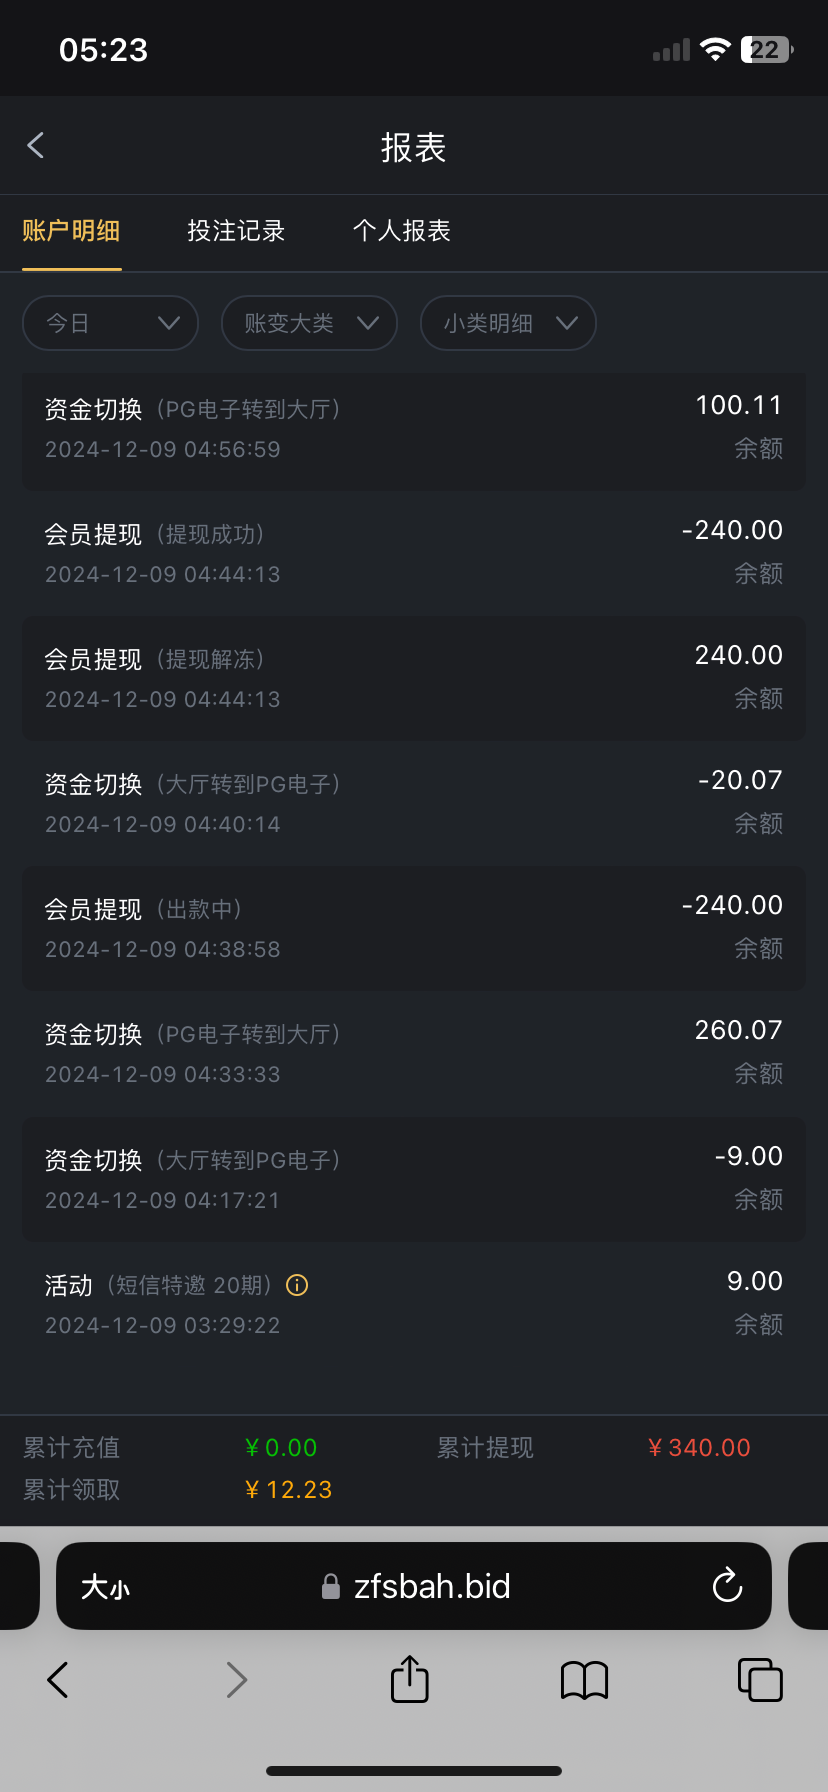
Task: Select the 账户明细 tab
Action: click(71, 231)
